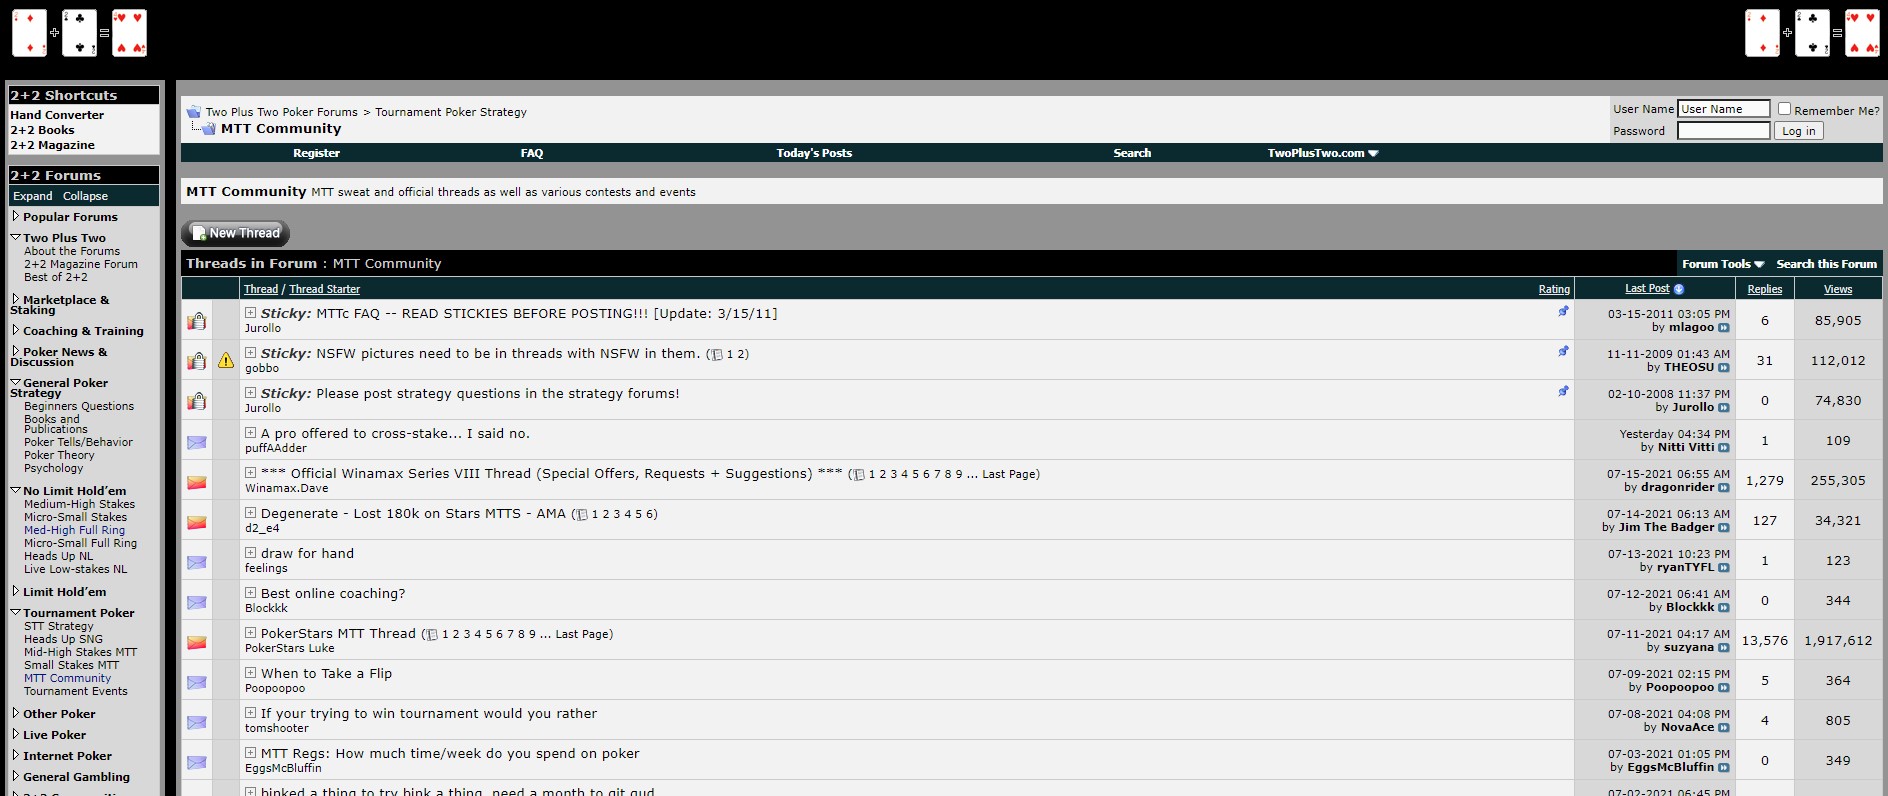Click the Last Post sort order arrow icon
The width and height of the screenshot is (1888, 796).
(1679, 289)
